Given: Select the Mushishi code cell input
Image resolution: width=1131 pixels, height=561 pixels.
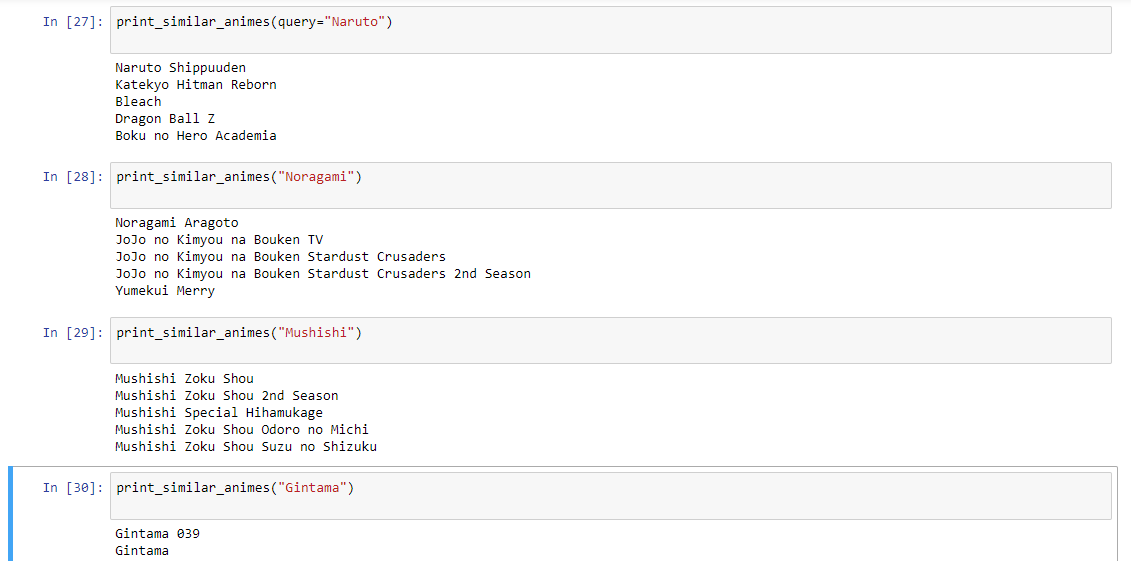Looking at the screenshot, I should 610,340.
